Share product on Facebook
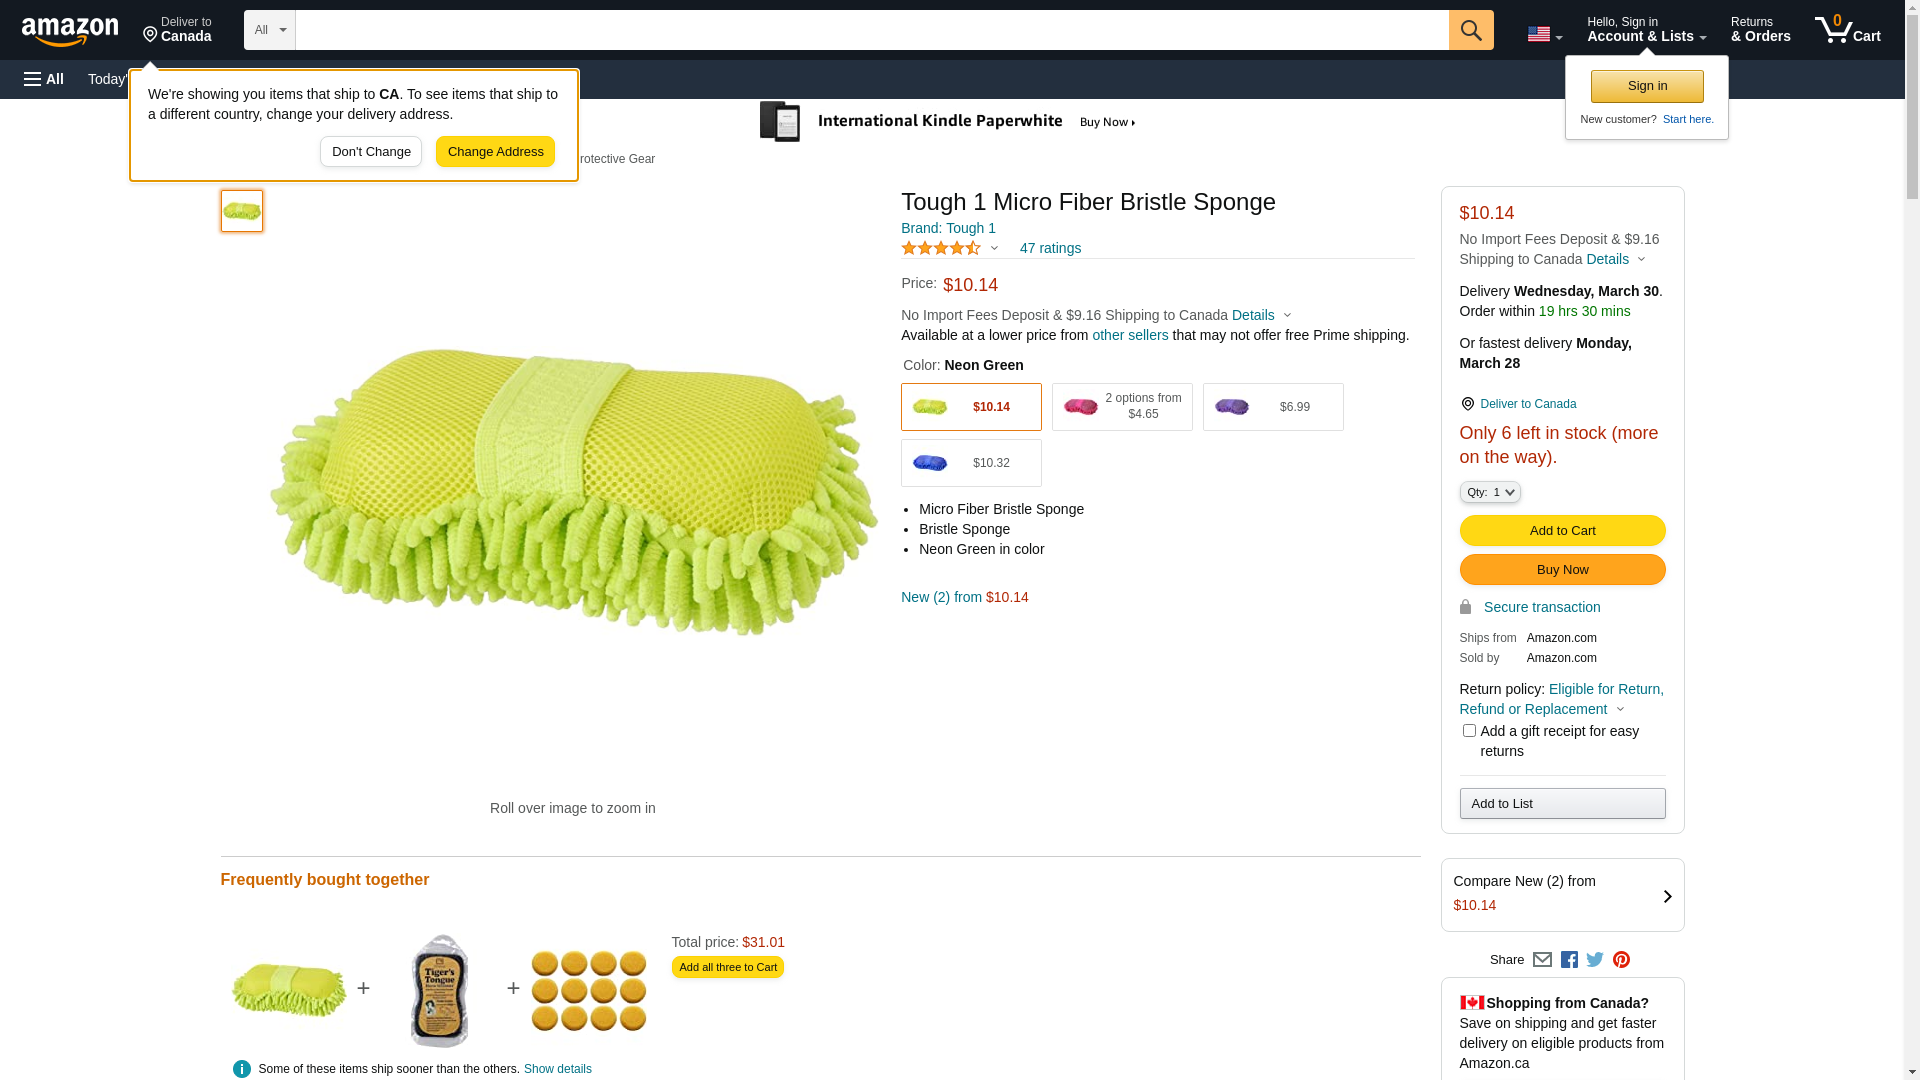This screenshot has height=1080, width=1920. 1569,960
